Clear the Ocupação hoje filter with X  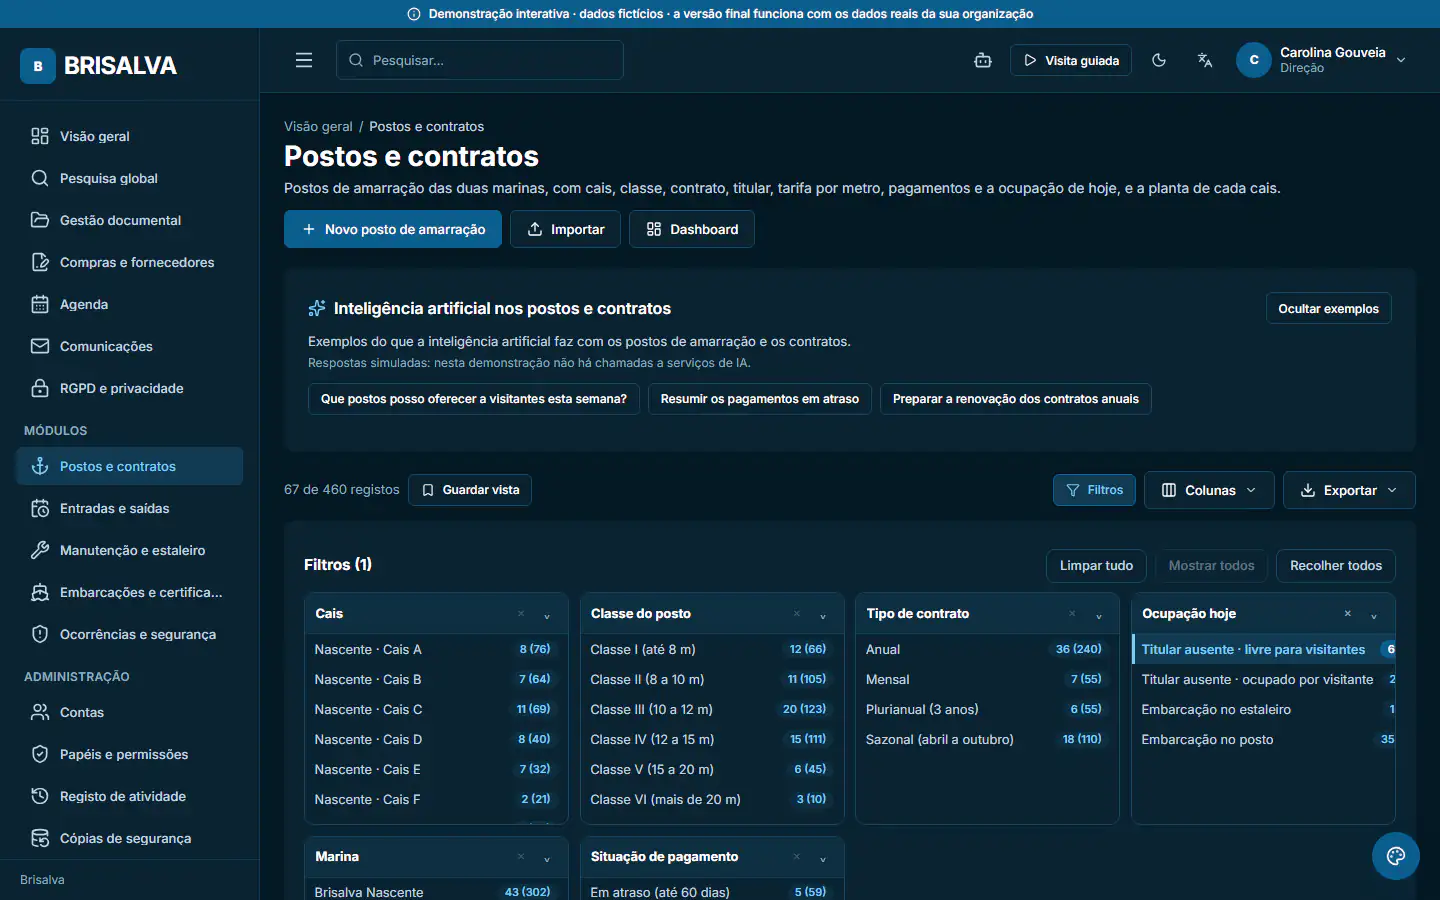(x=1348, y=614)
